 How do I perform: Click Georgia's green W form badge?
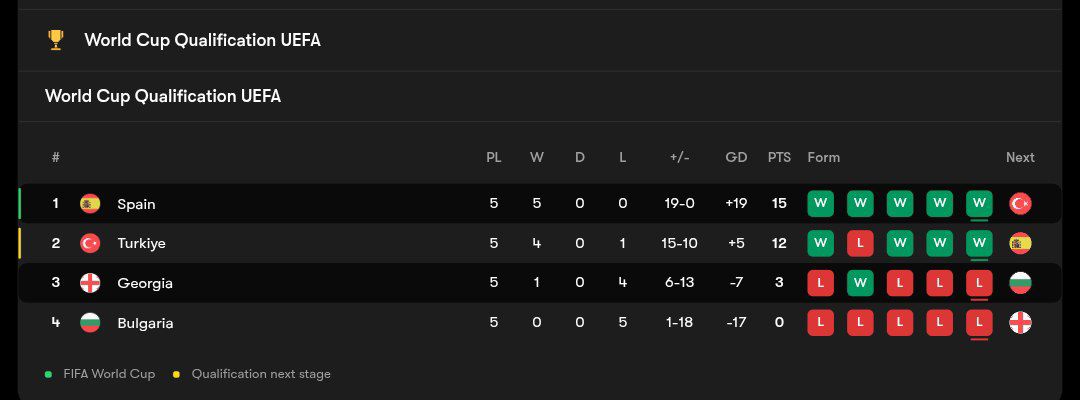pyautogui.click(x=860, y=283)
